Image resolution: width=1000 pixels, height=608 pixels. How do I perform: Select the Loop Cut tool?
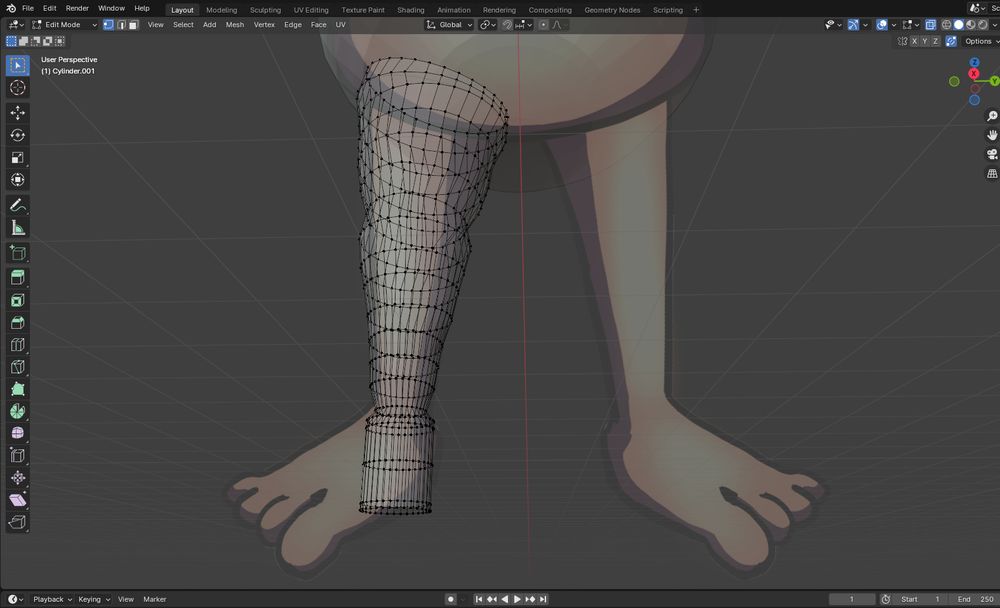[x=18, y=345]
